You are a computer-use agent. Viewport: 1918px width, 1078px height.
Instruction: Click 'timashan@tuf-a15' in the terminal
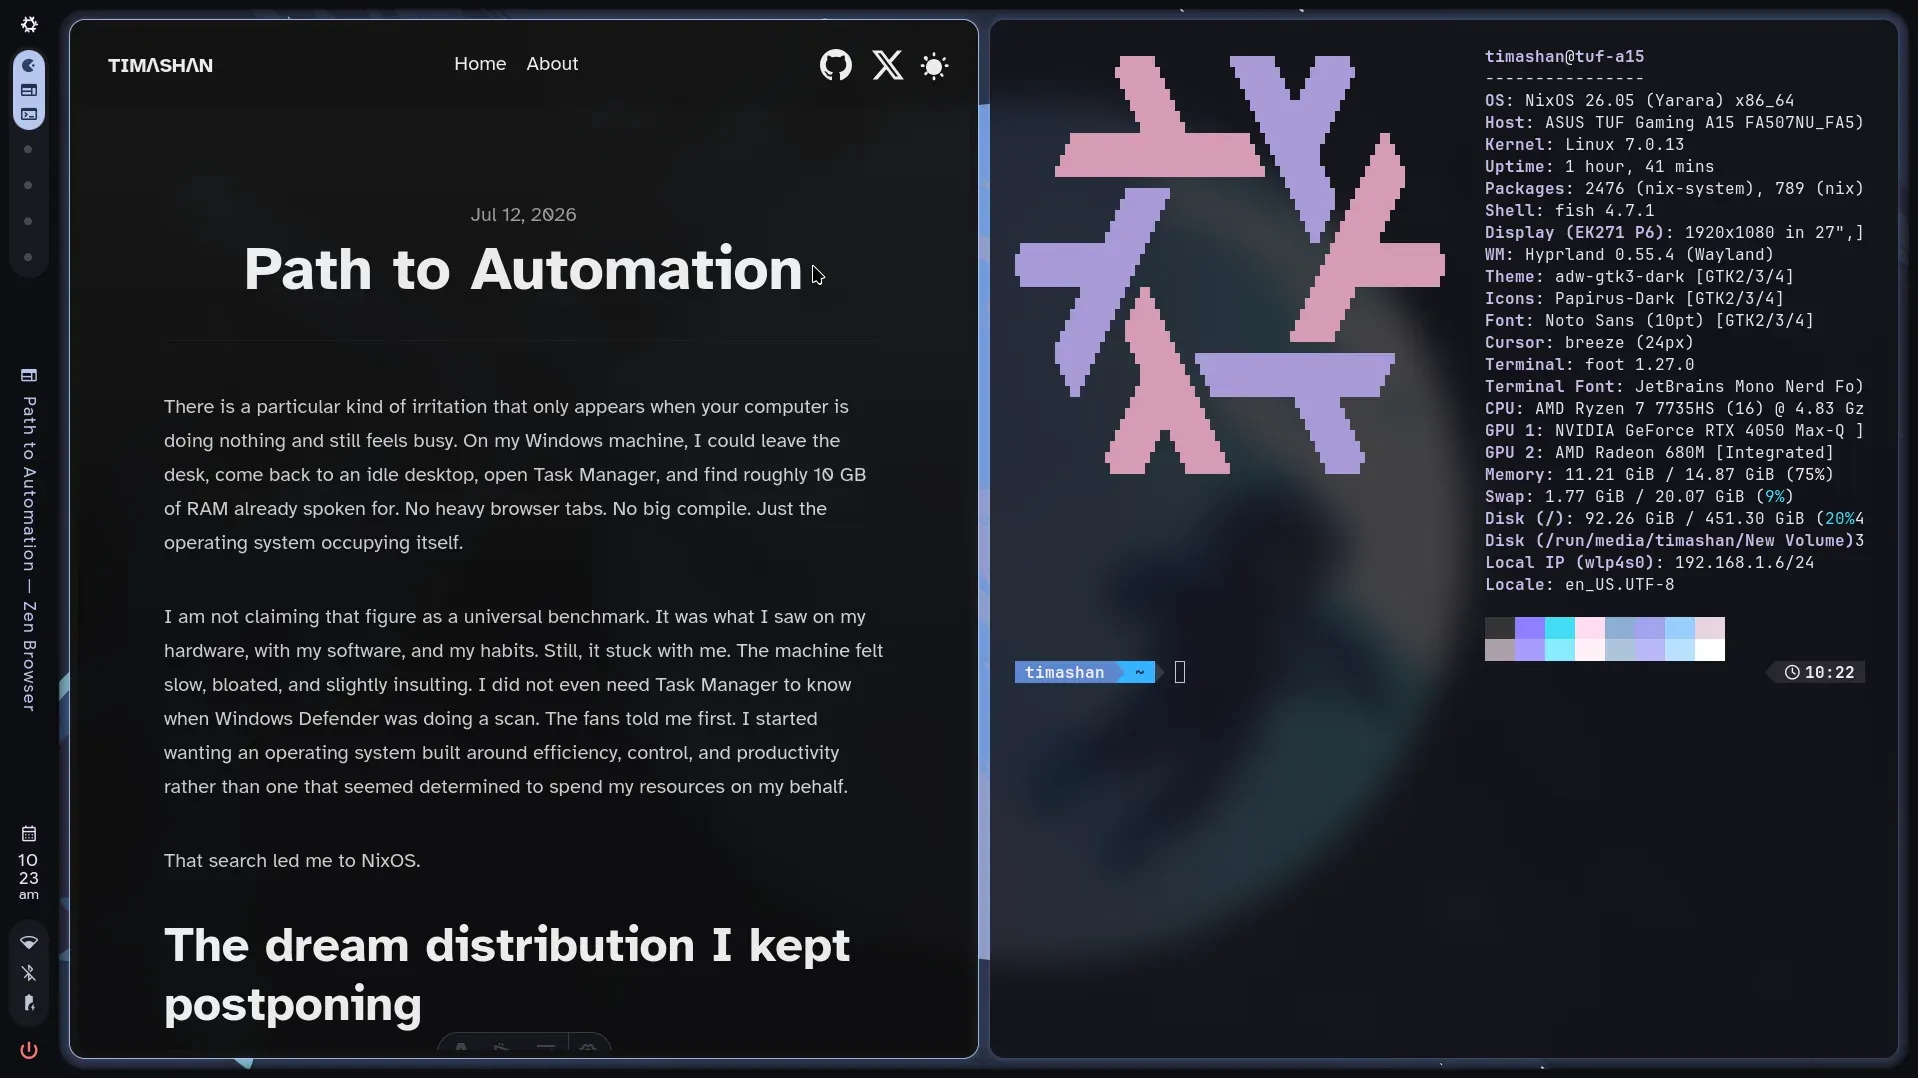pyautogui.click(x=1564, y=57)
